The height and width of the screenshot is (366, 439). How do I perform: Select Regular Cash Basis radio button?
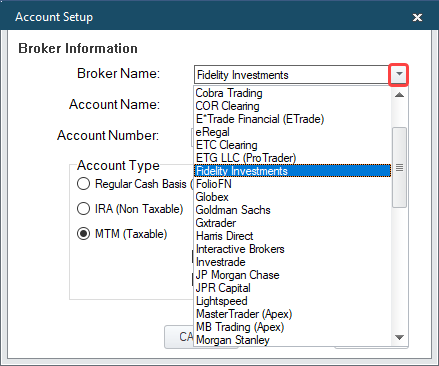[83, 184]
